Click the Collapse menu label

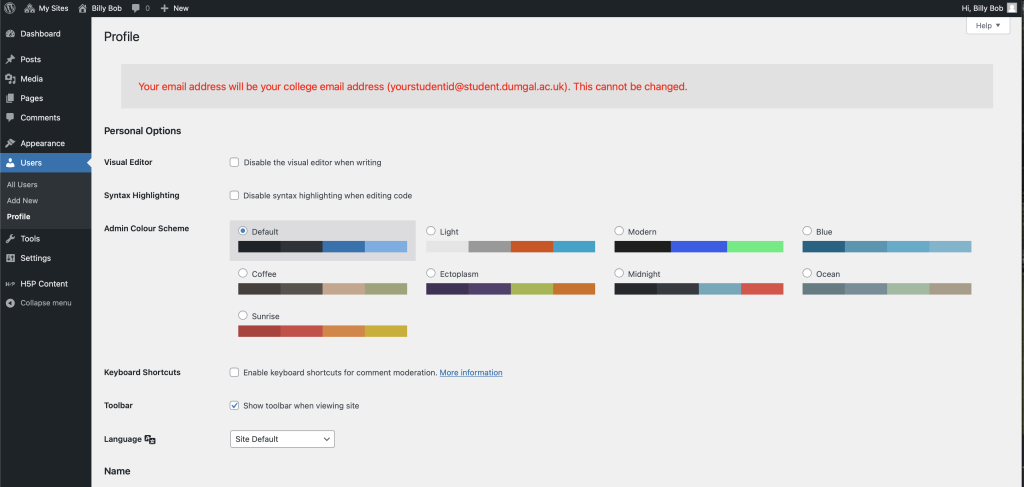pos(46,303)
